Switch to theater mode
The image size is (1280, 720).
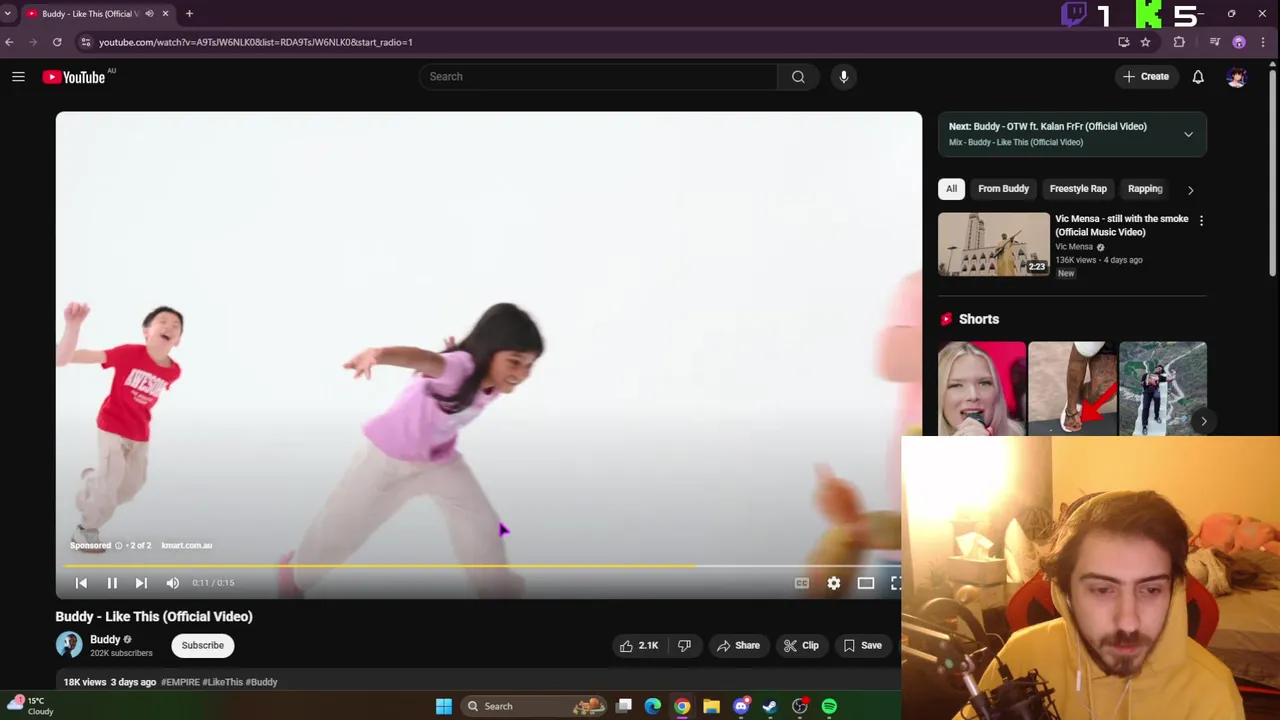coord(866,583)
